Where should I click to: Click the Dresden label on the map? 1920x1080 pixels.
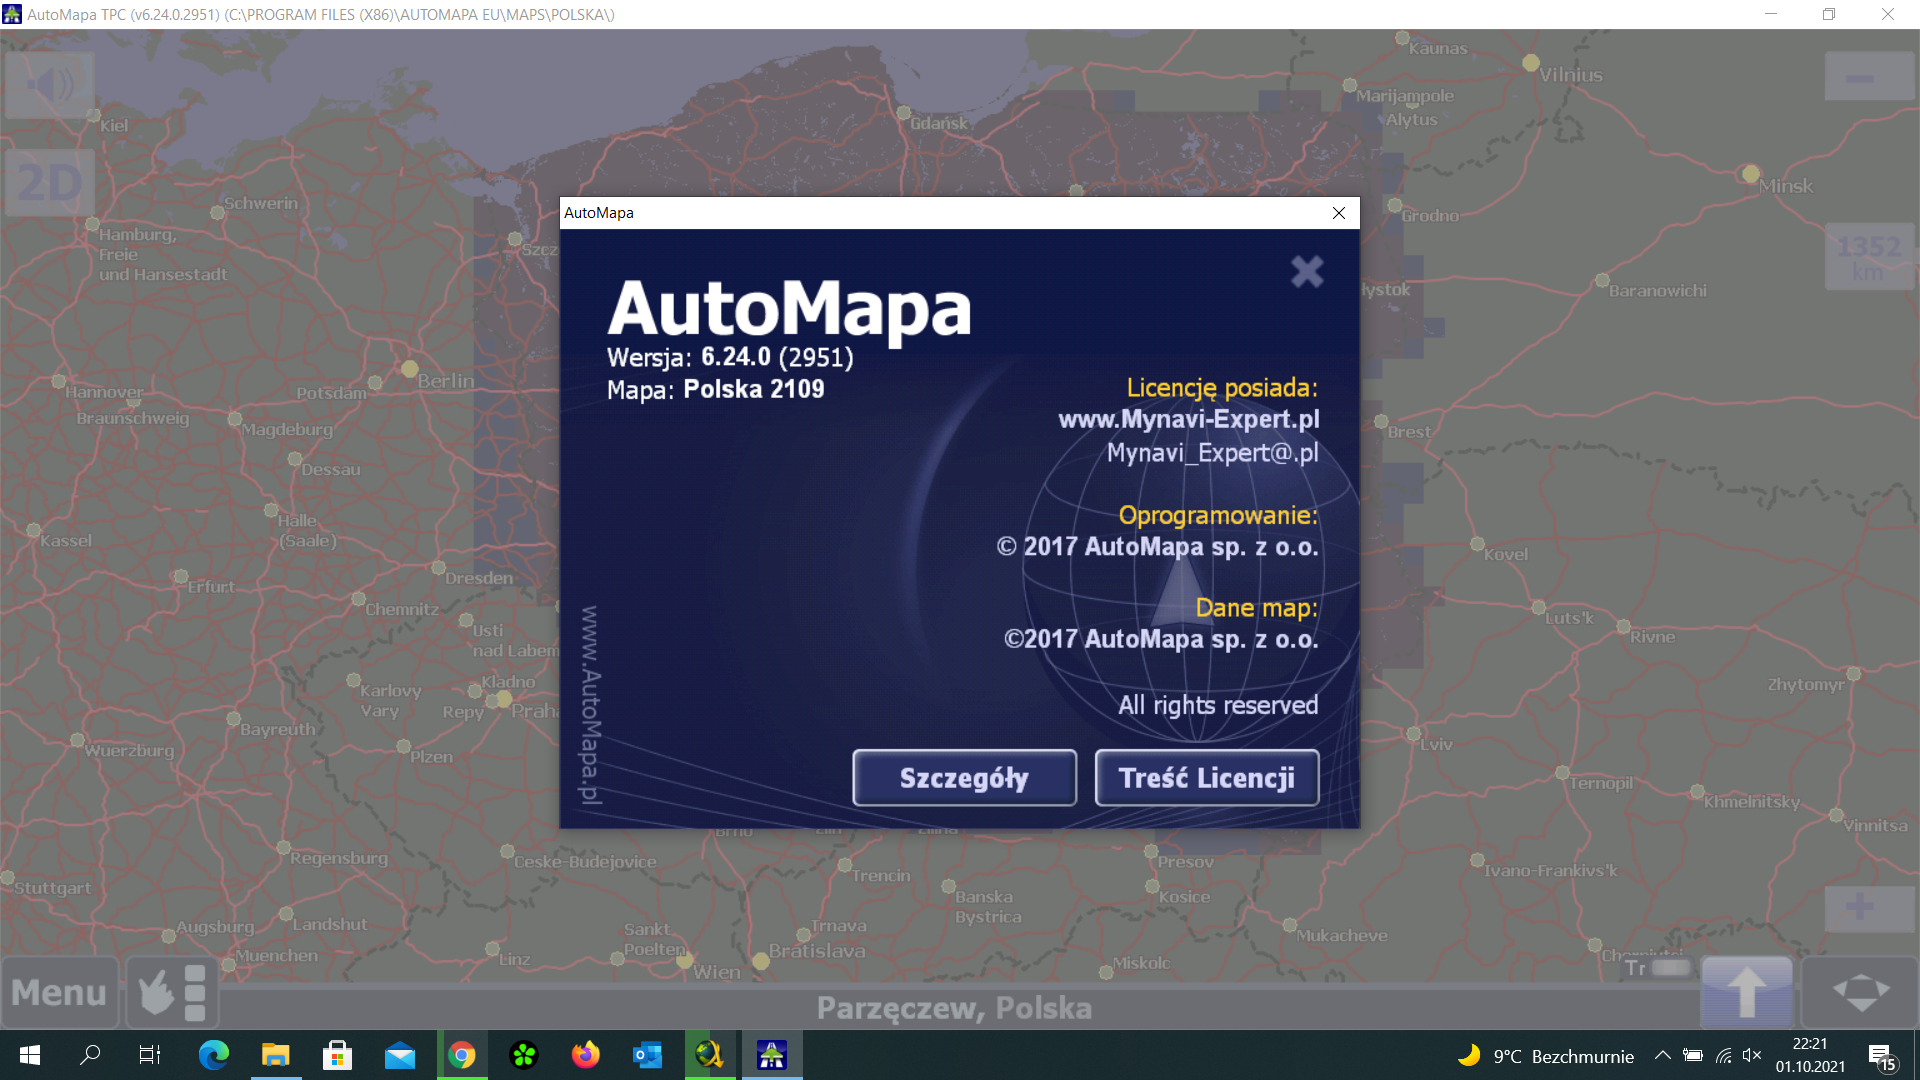[x=479, y=578]
